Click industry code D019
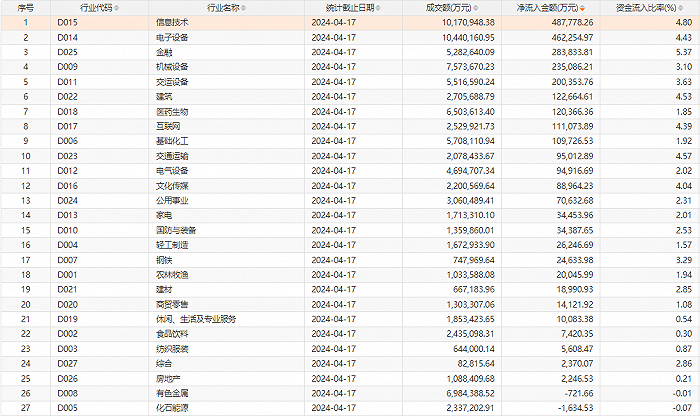 coord(67,319)
